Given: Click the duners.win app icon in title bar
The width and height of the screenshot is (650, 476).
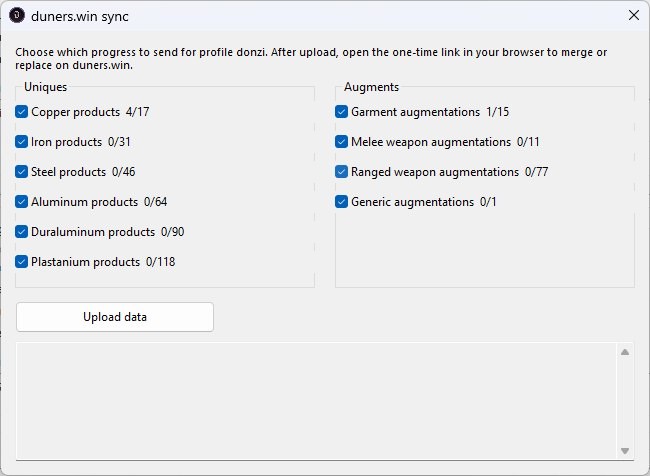Looking at the screenshot, I should tap(17, 15).
